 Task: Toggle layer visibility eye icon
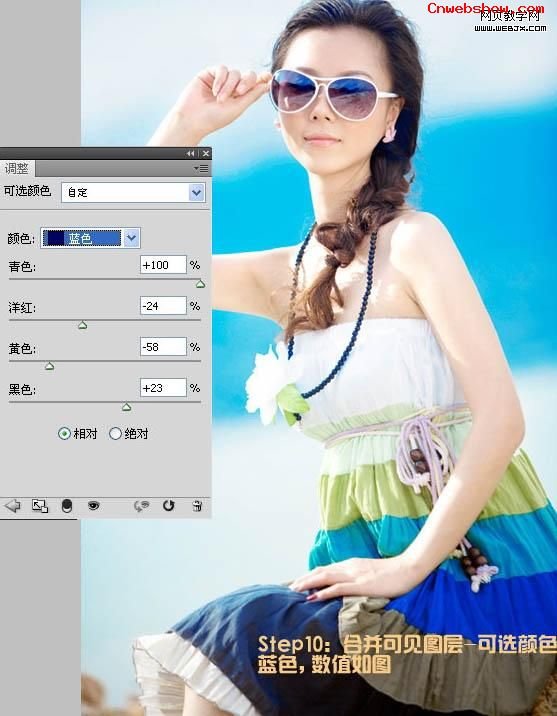tap(94, 505)
